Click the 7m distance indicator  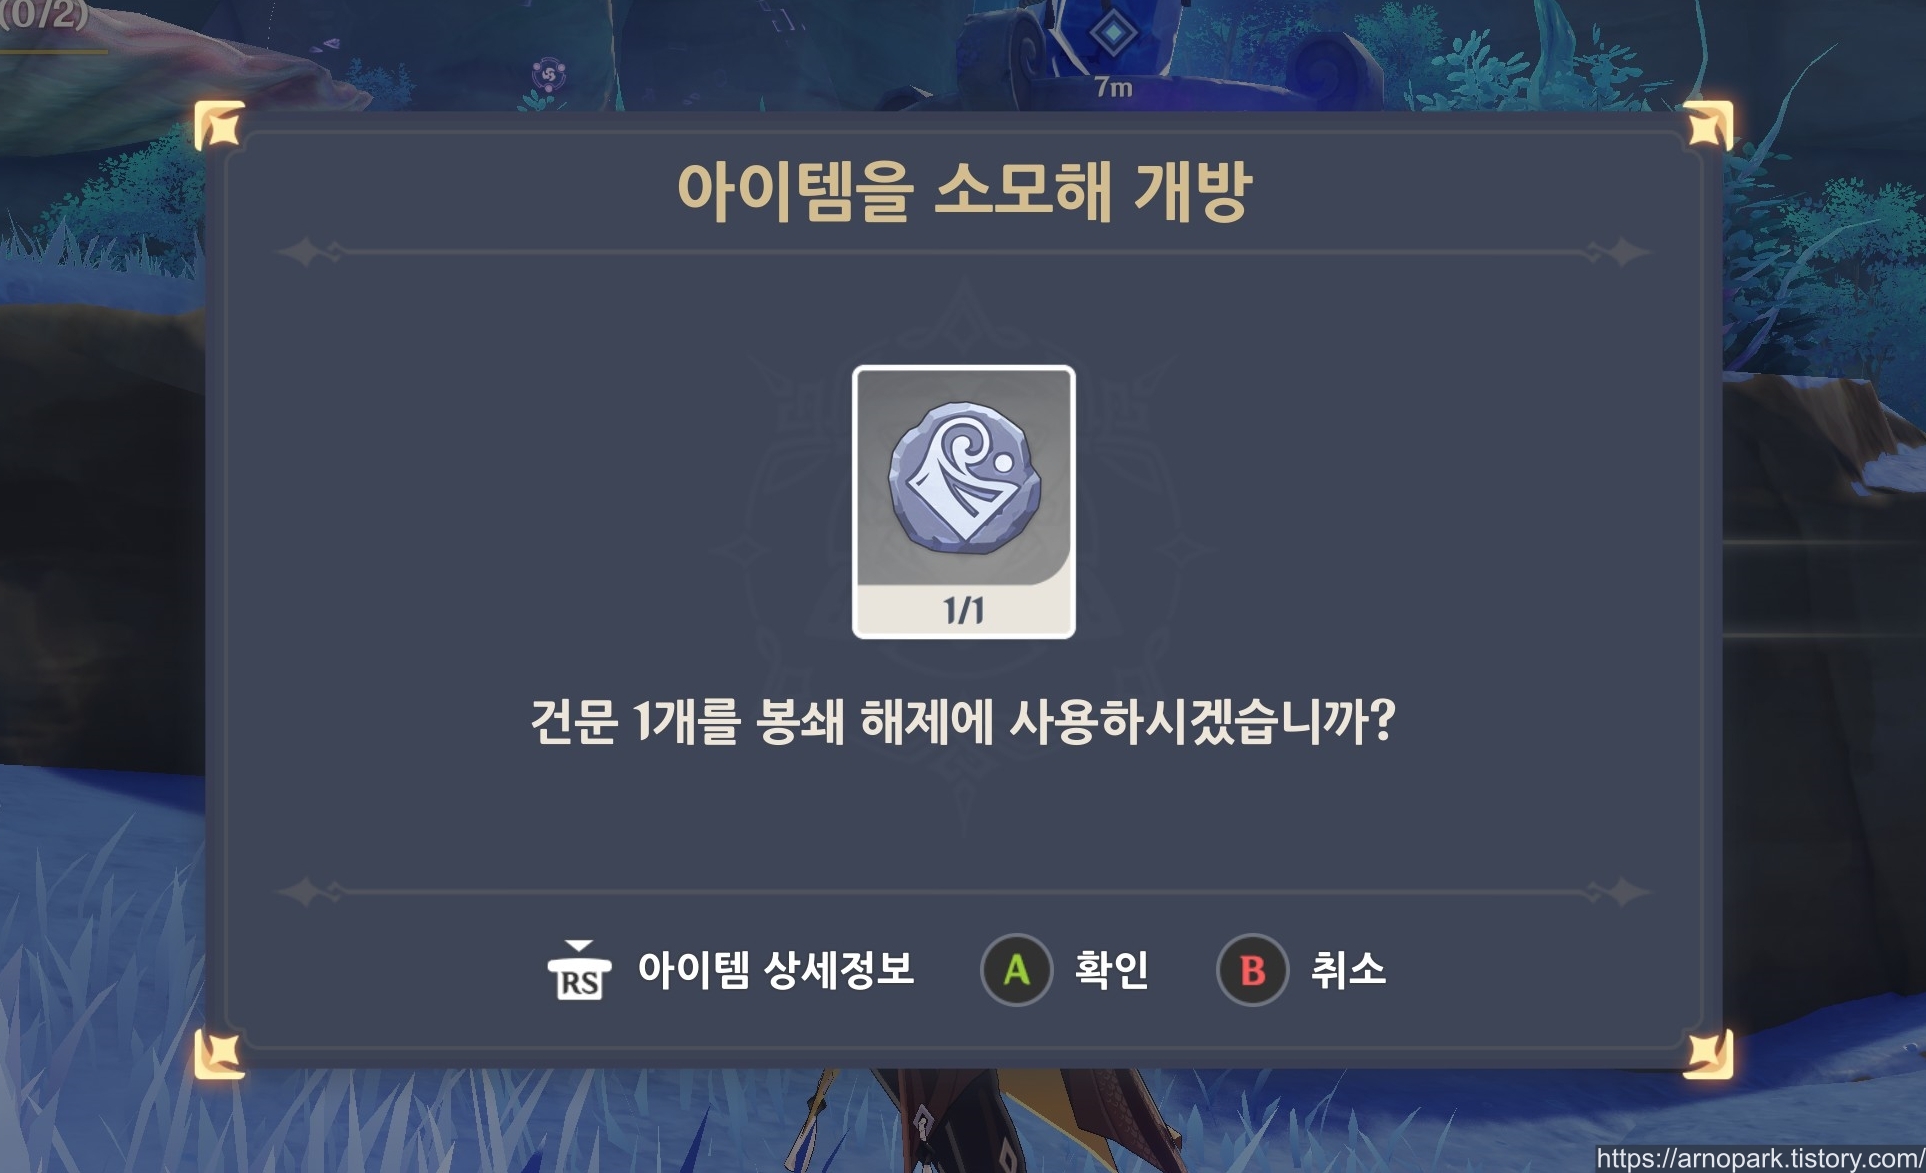click(1114, 88)
